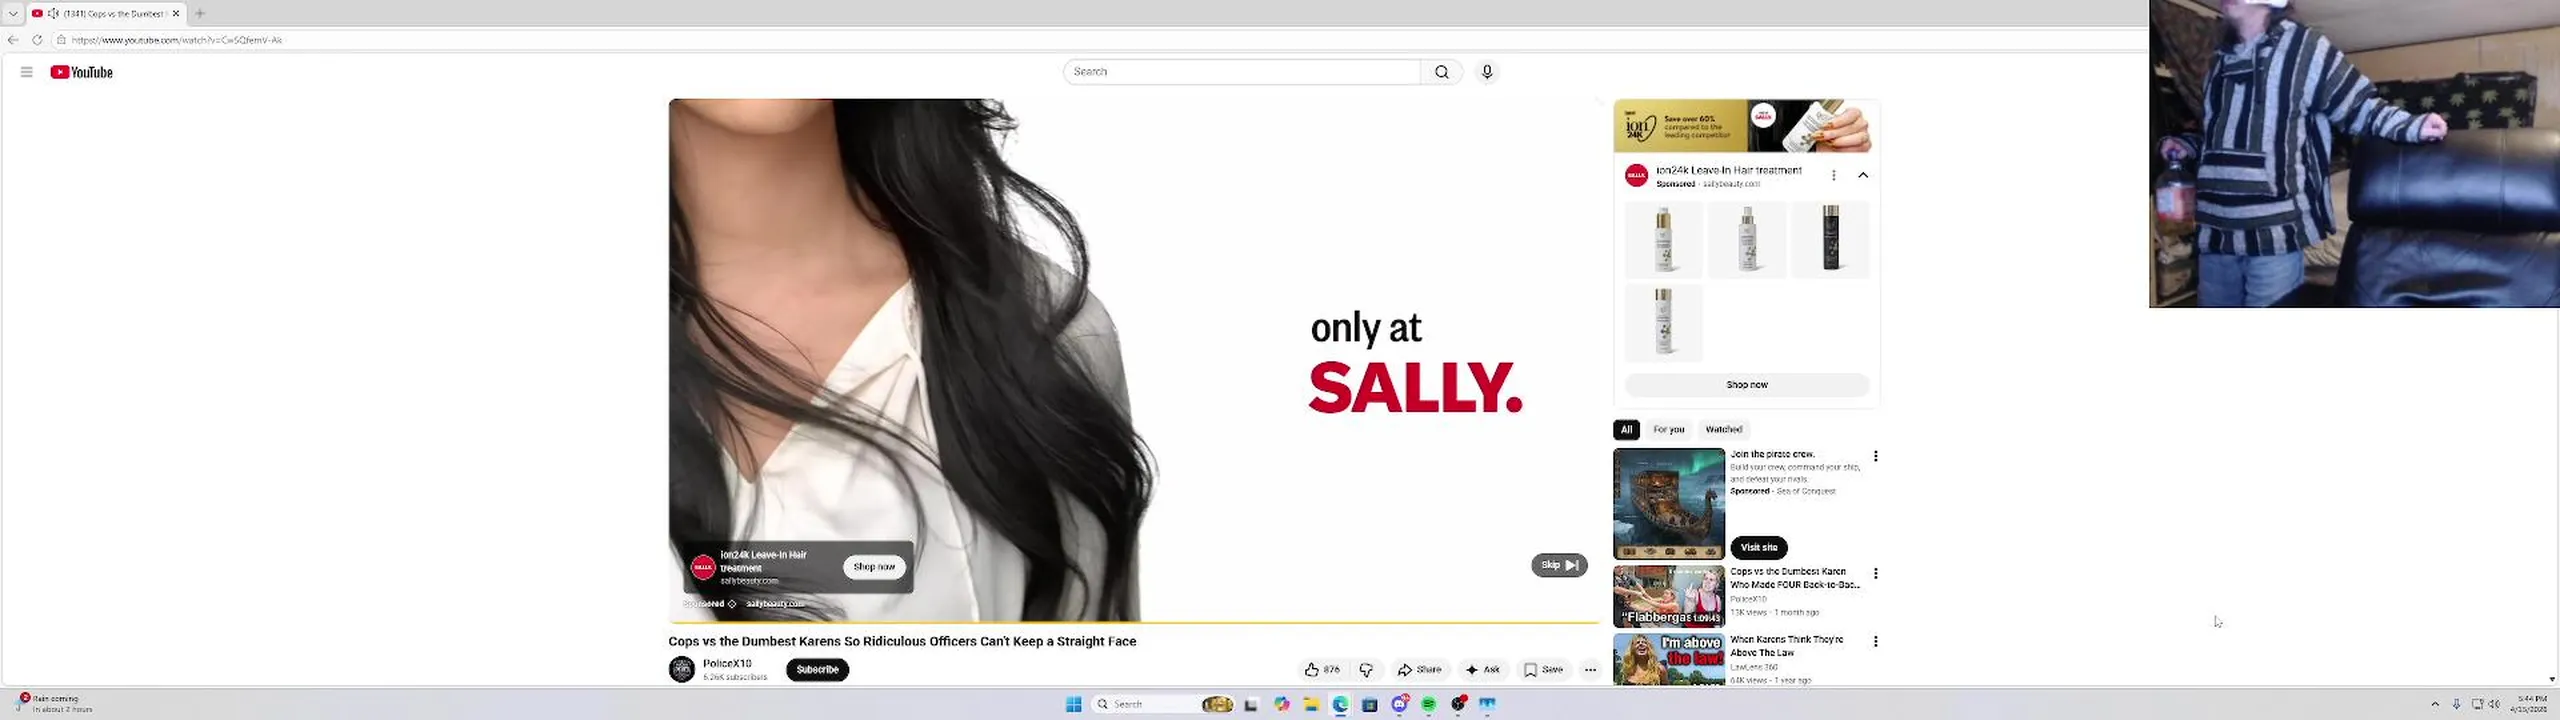Open the browser tab list chevron
Viewport: 2560px width, 720px height.
13,13
